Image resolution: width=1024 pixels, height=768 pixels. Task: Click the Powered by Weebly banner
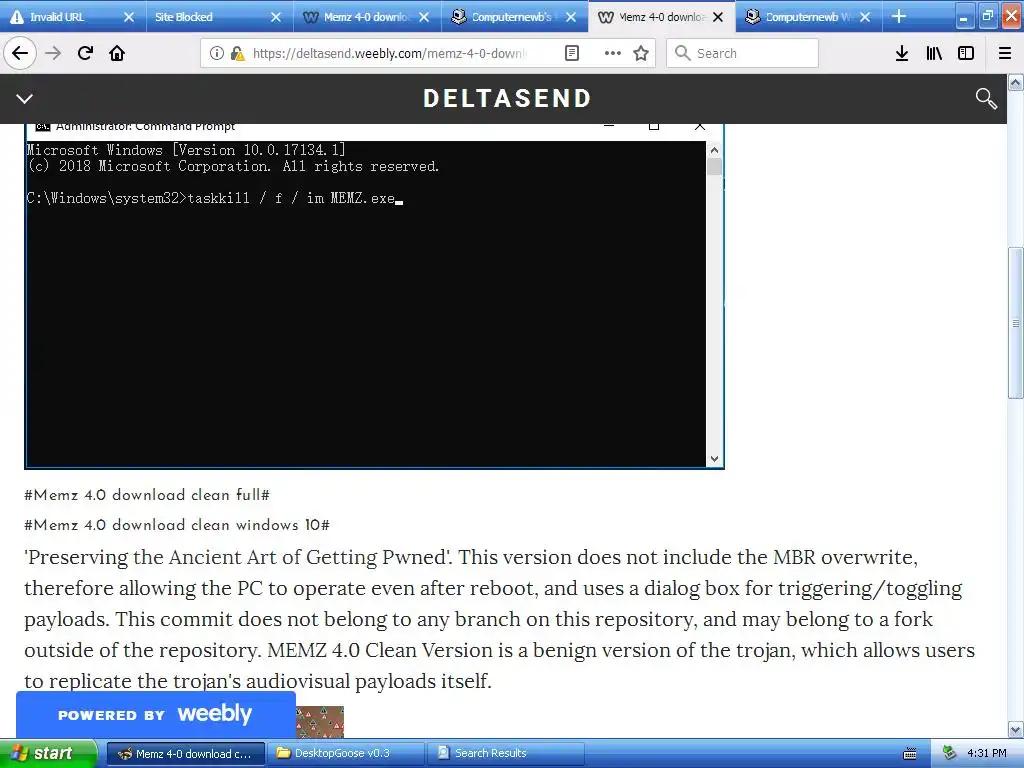[155, 714]
